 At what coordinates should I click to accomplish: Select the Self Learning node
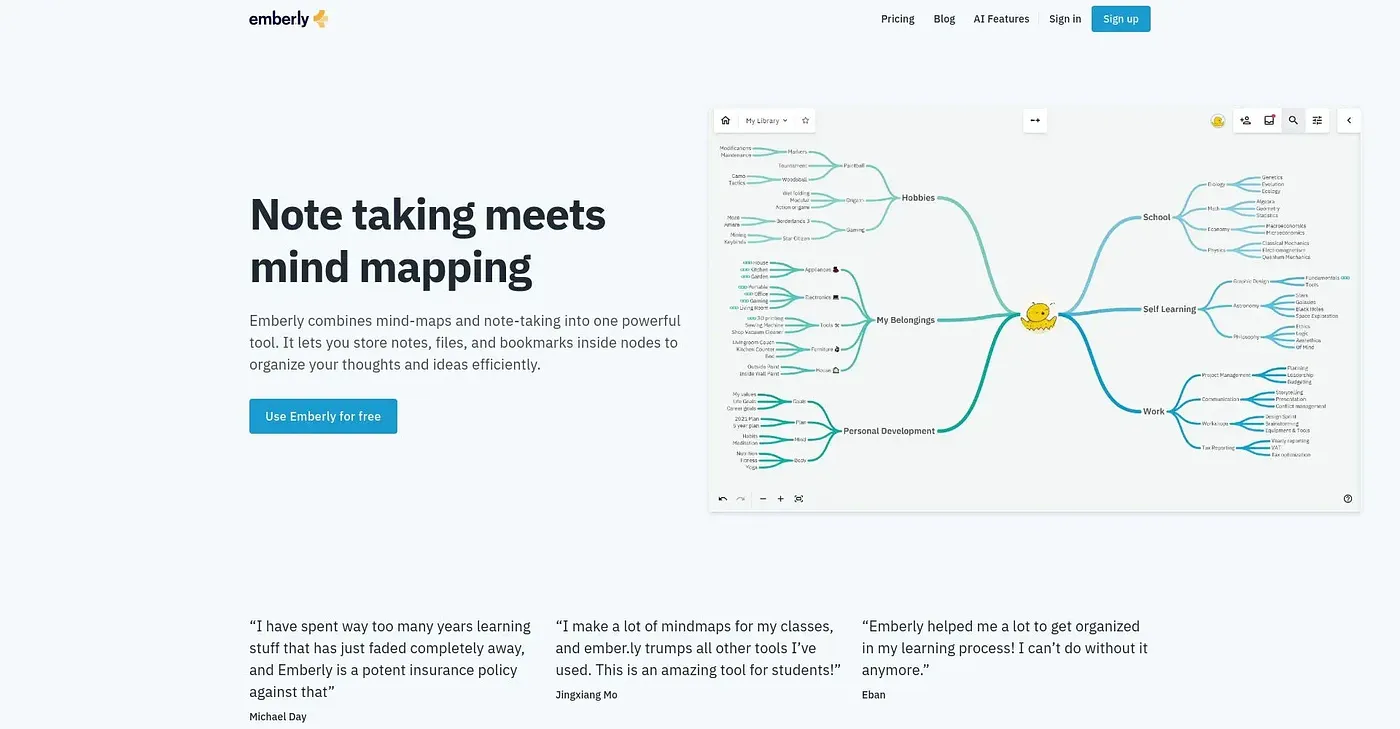click(1170, 309)
